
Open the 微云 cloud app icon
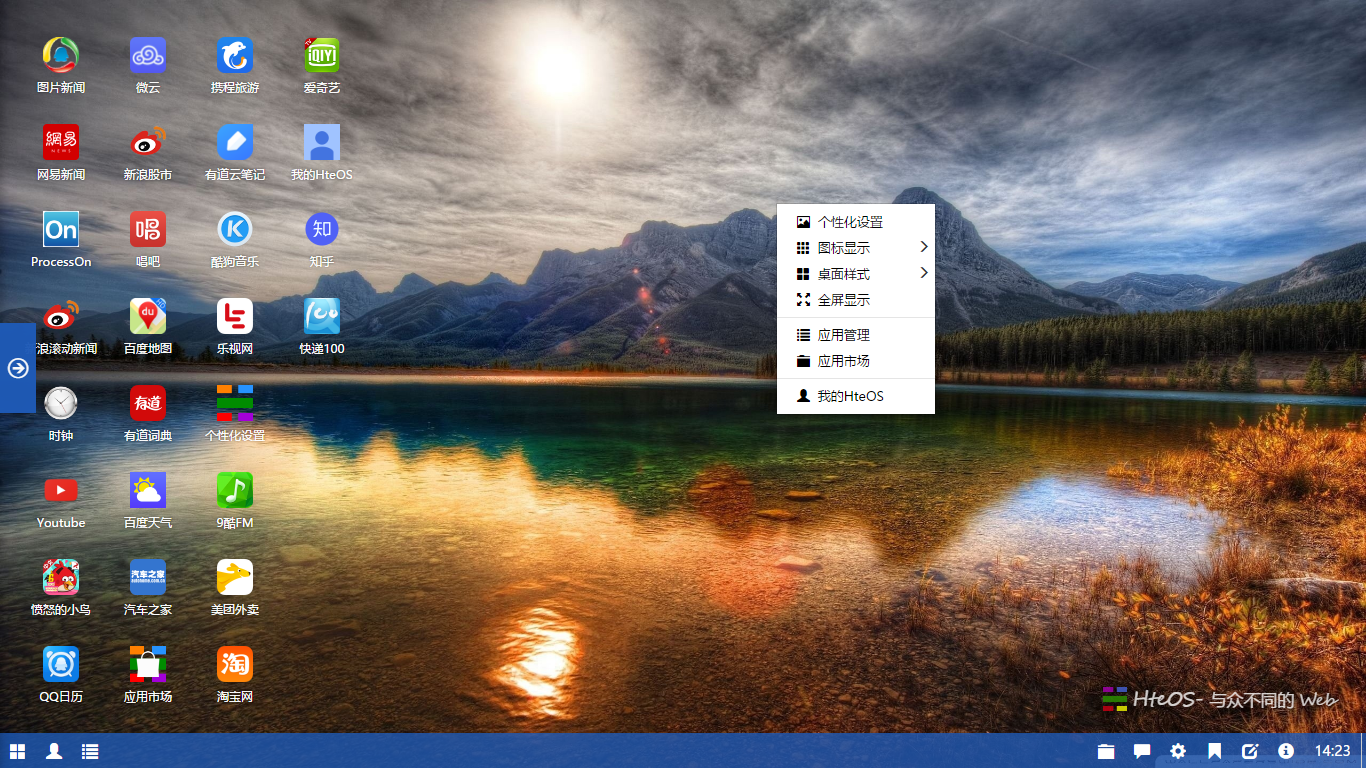(148, 56)
